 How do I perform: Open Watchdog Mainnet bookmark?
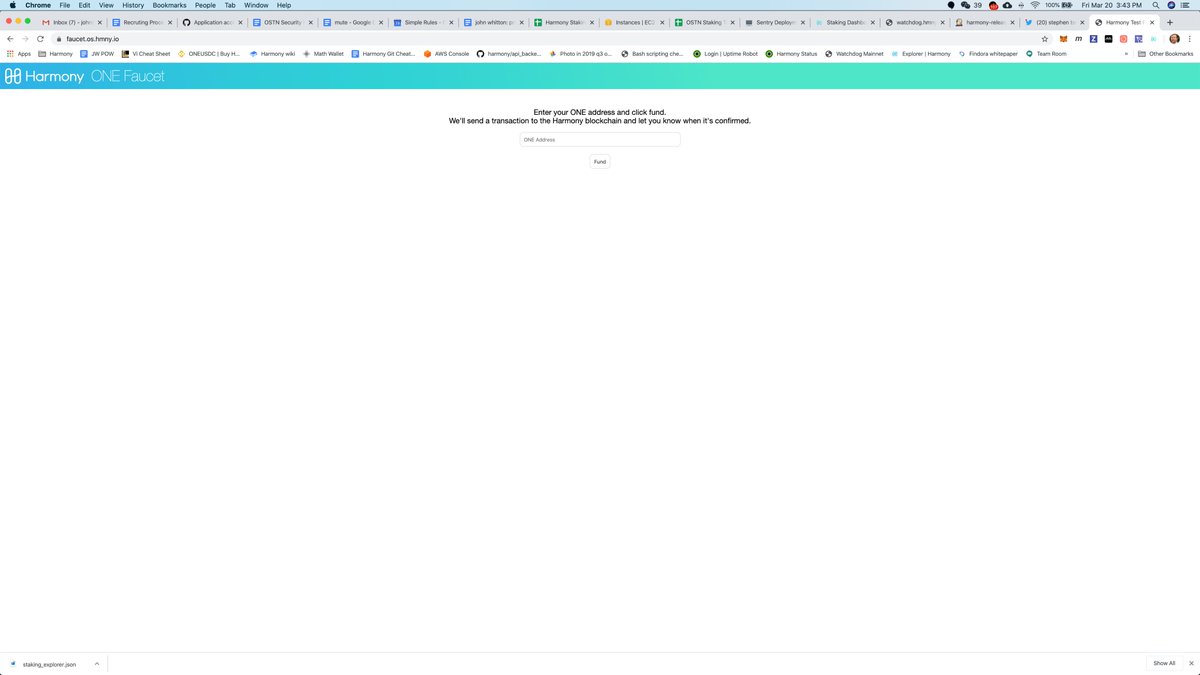click(854, 53)
